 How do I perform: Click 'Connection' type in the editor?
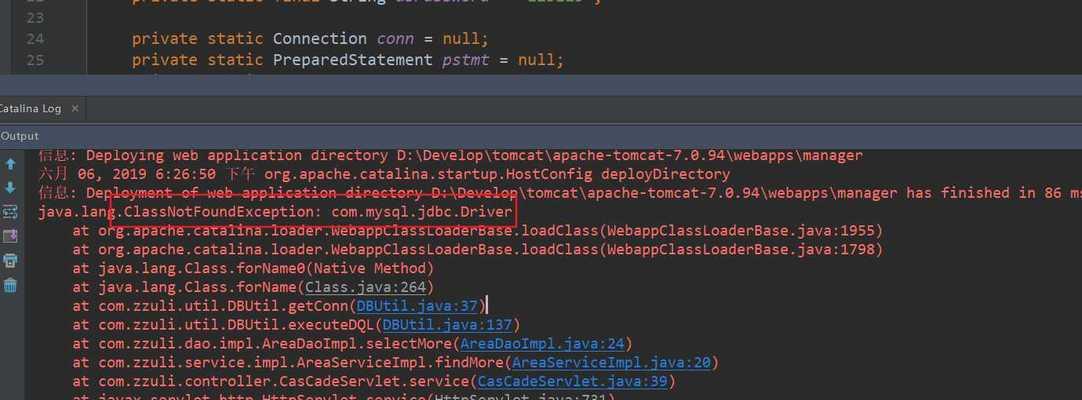[x=319, y=39]
